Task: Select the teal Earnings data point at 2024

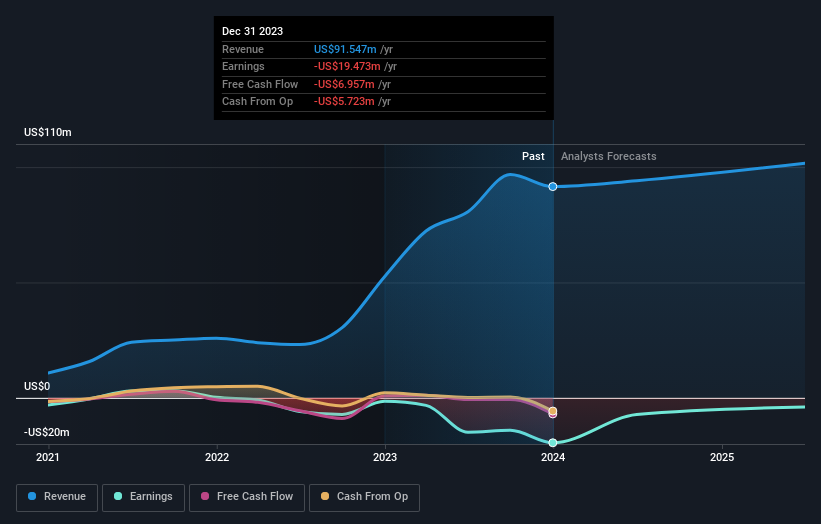Action: point(553,443)
